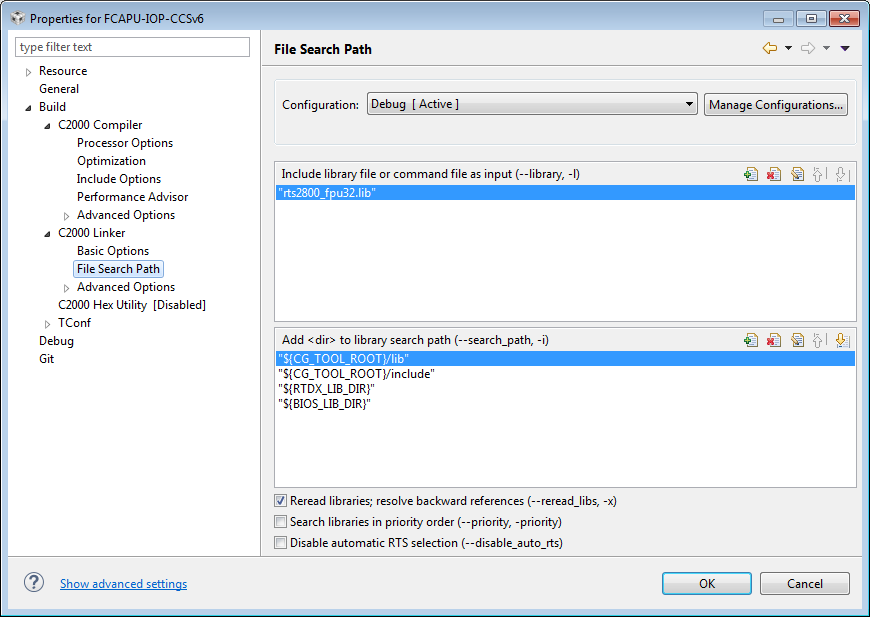The width and height of the screenshot is (870, 617).
Task: Click Move Down icon in library search path list
Action: (x=841, y=340)
